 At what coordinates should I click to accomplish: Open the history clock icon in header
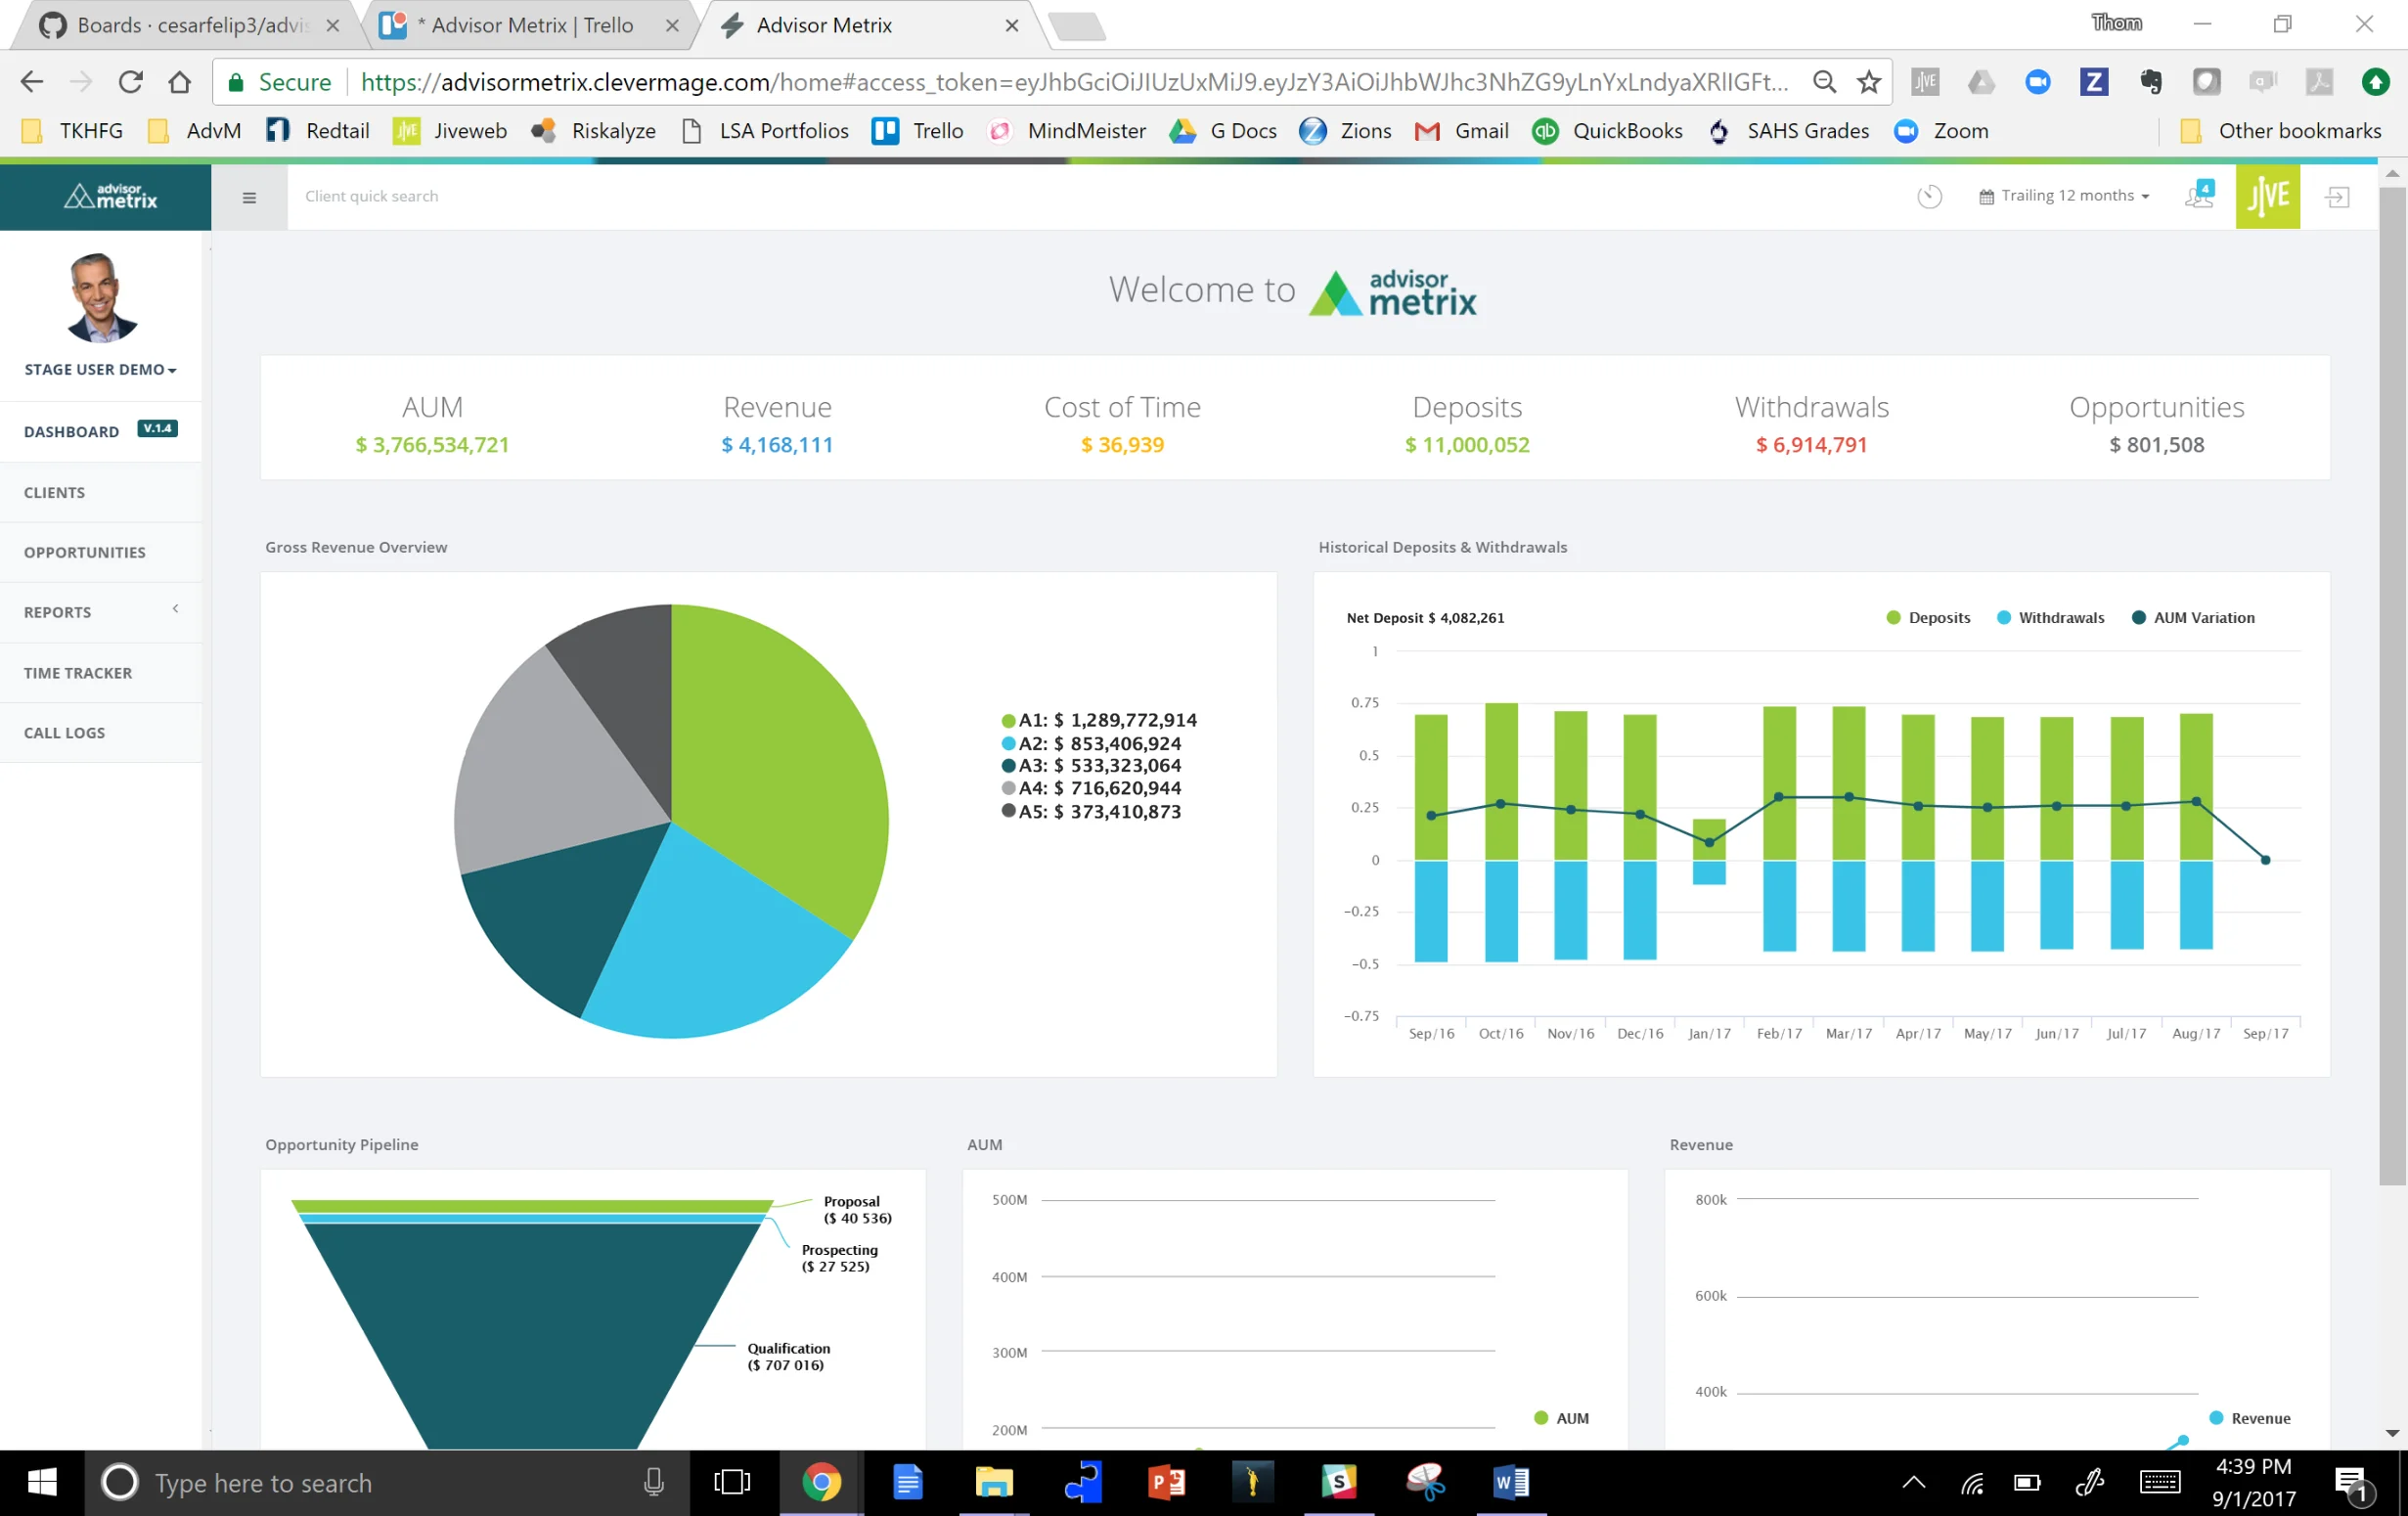[x=1929, y=196]
